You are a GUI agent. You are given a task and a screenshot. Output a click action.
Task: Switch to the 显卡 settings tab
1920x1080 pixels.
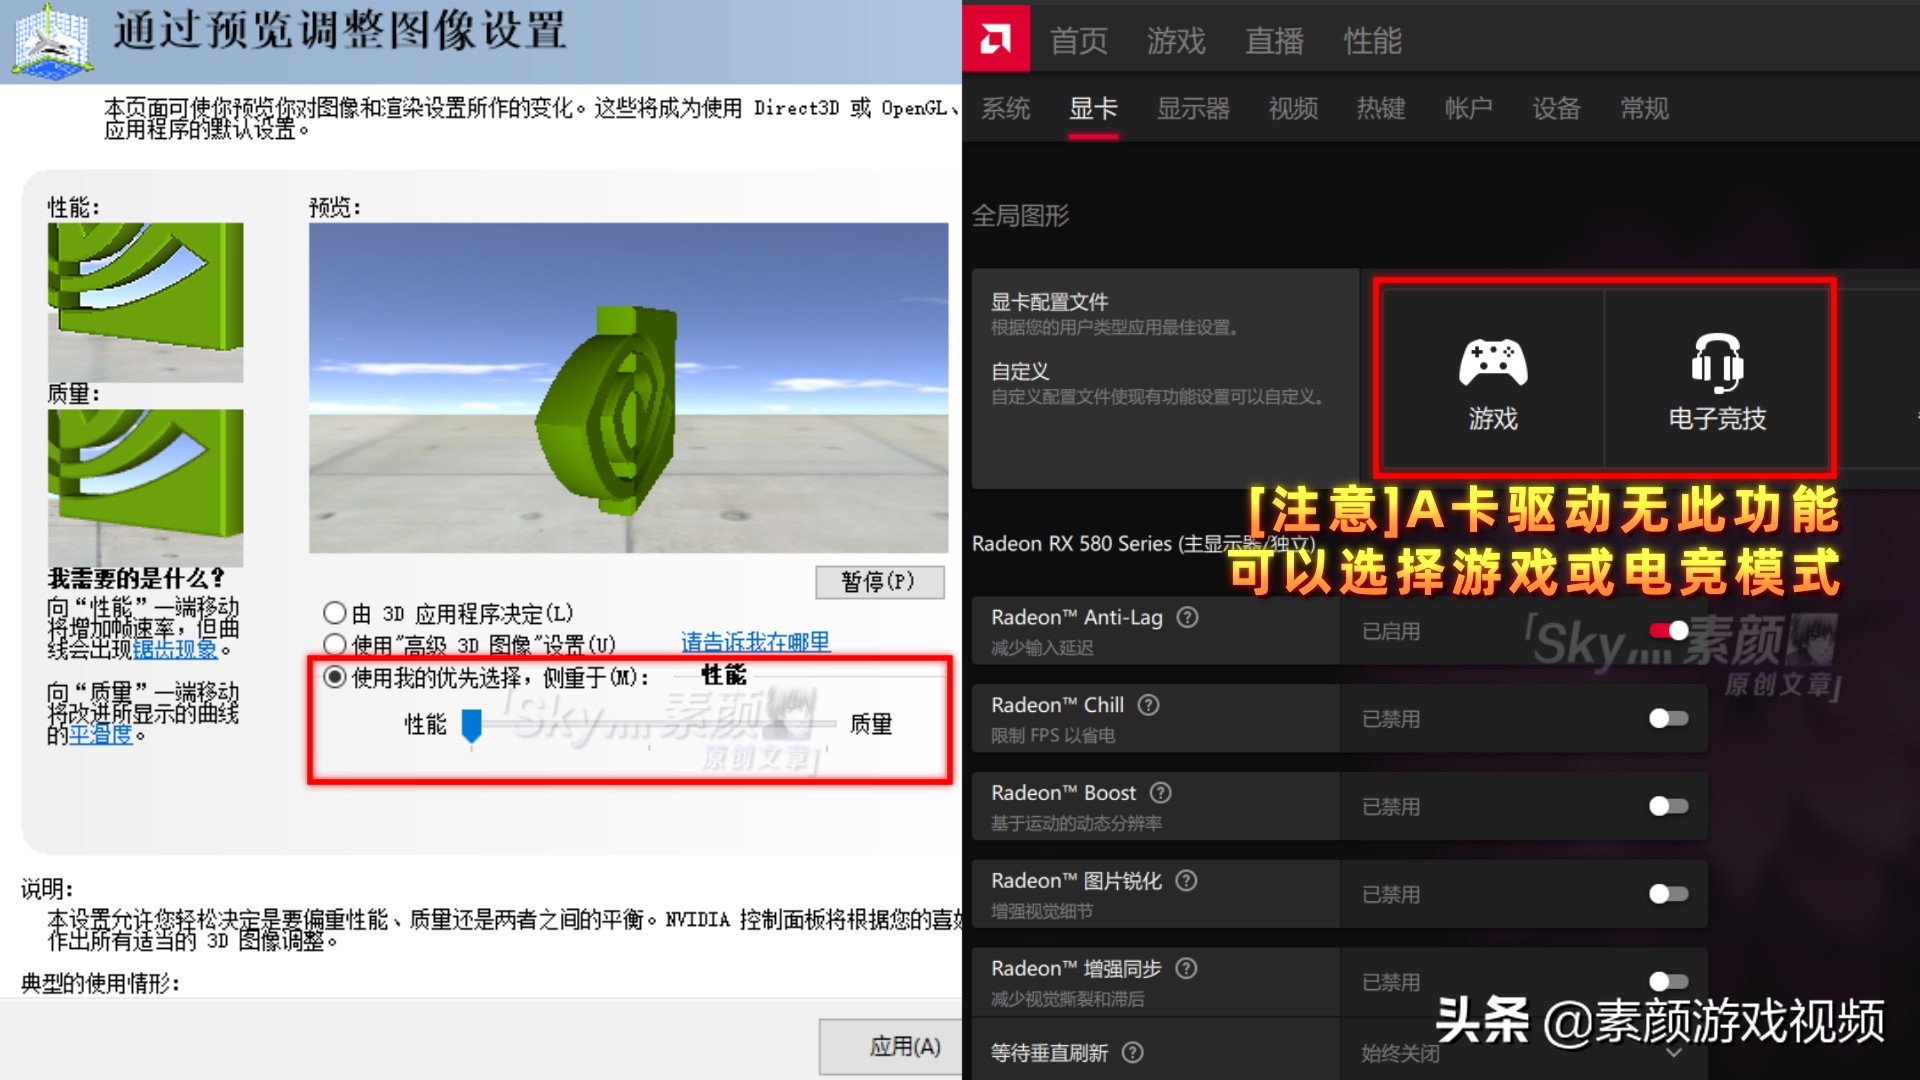(x=1093, y=108)
